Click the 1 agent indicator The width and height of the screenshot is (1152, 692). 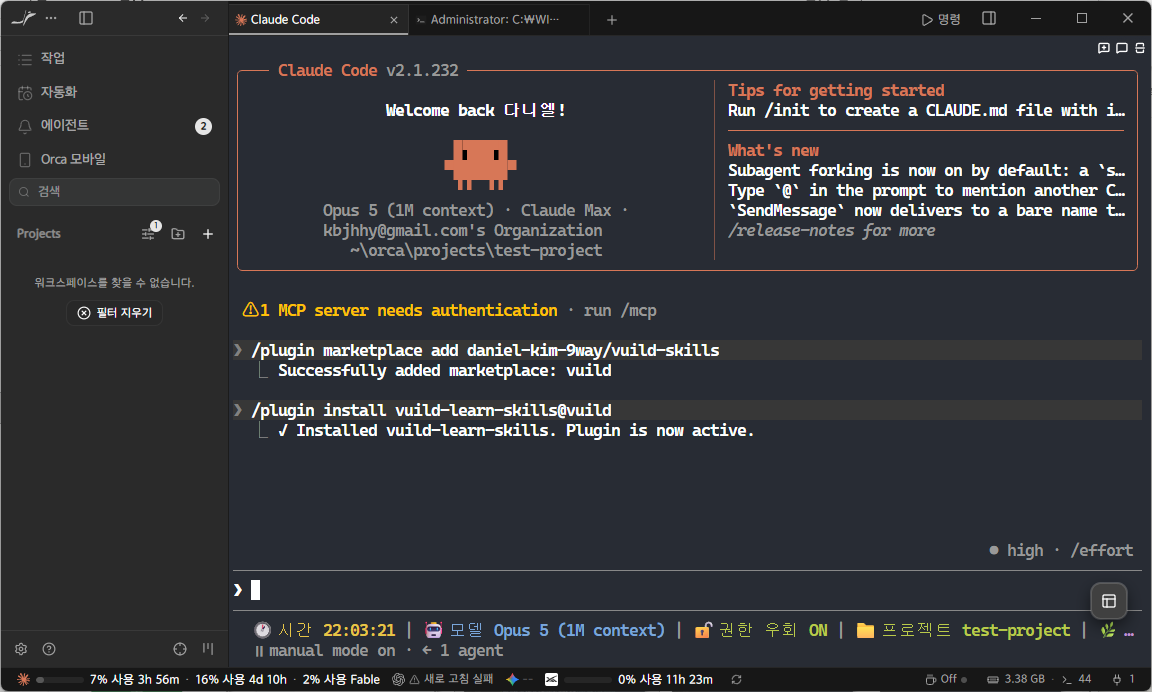[x=462, y=651]
